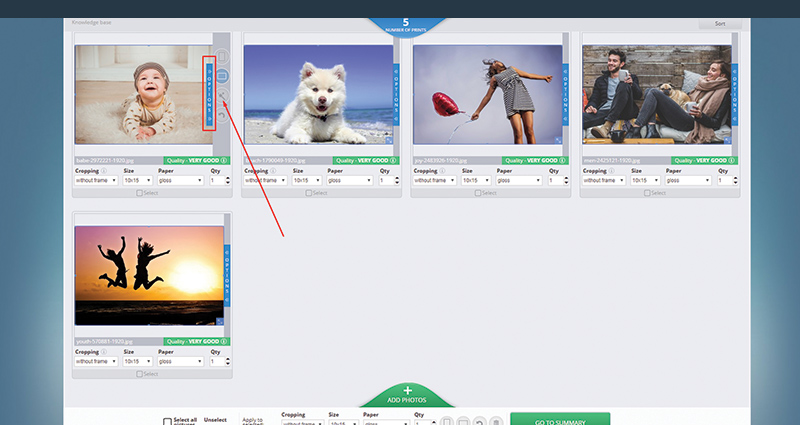The width and height of the screenshot is (800, 425).
Task: Open the Paper dropdown on the dog card
Action: pos(350,181)
